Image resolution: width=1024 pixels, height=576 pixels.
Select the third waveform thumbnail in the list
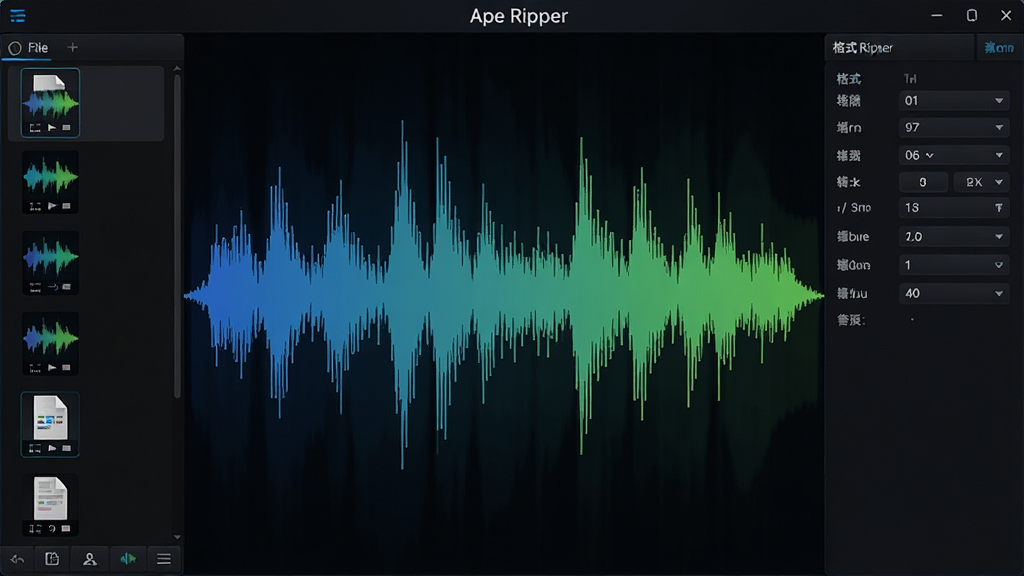(x=50, y=263)
